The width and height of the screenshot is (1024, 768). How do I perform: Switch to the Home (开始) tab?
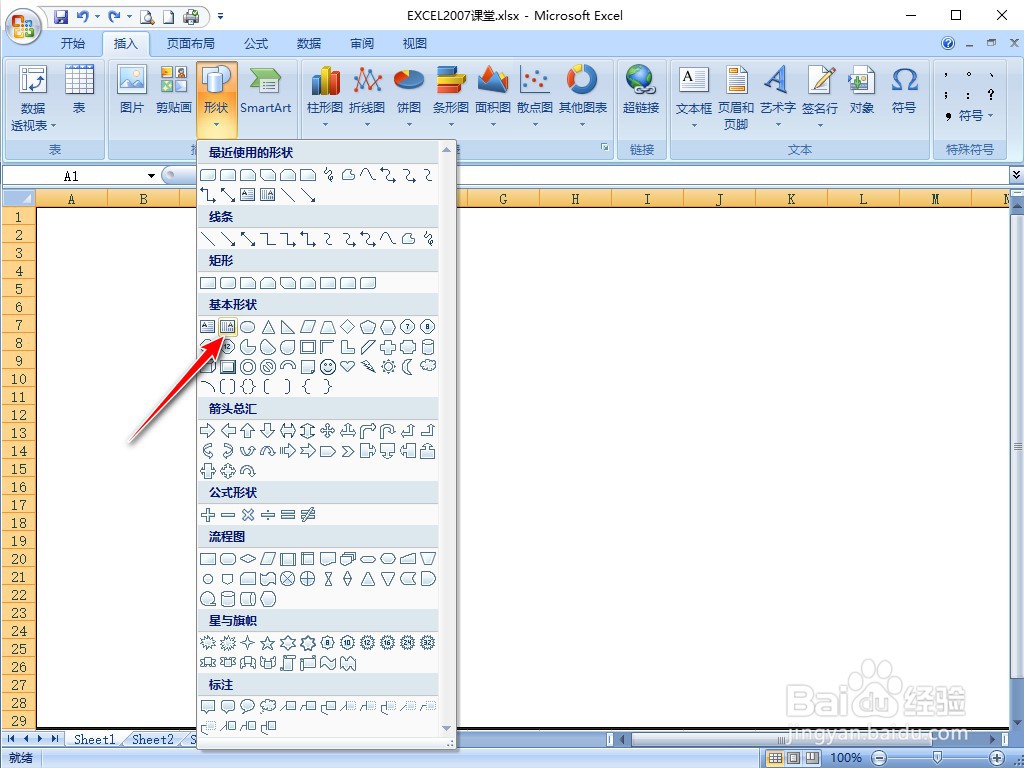click(72, 44)
